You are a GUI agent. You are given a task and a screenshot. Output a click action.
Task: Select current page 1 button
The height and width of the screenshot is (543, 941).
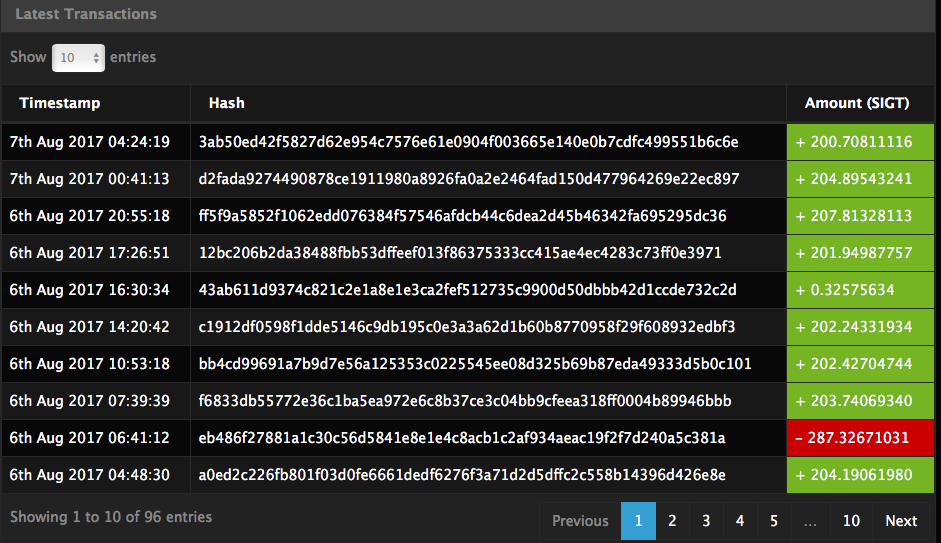(638, 521)
